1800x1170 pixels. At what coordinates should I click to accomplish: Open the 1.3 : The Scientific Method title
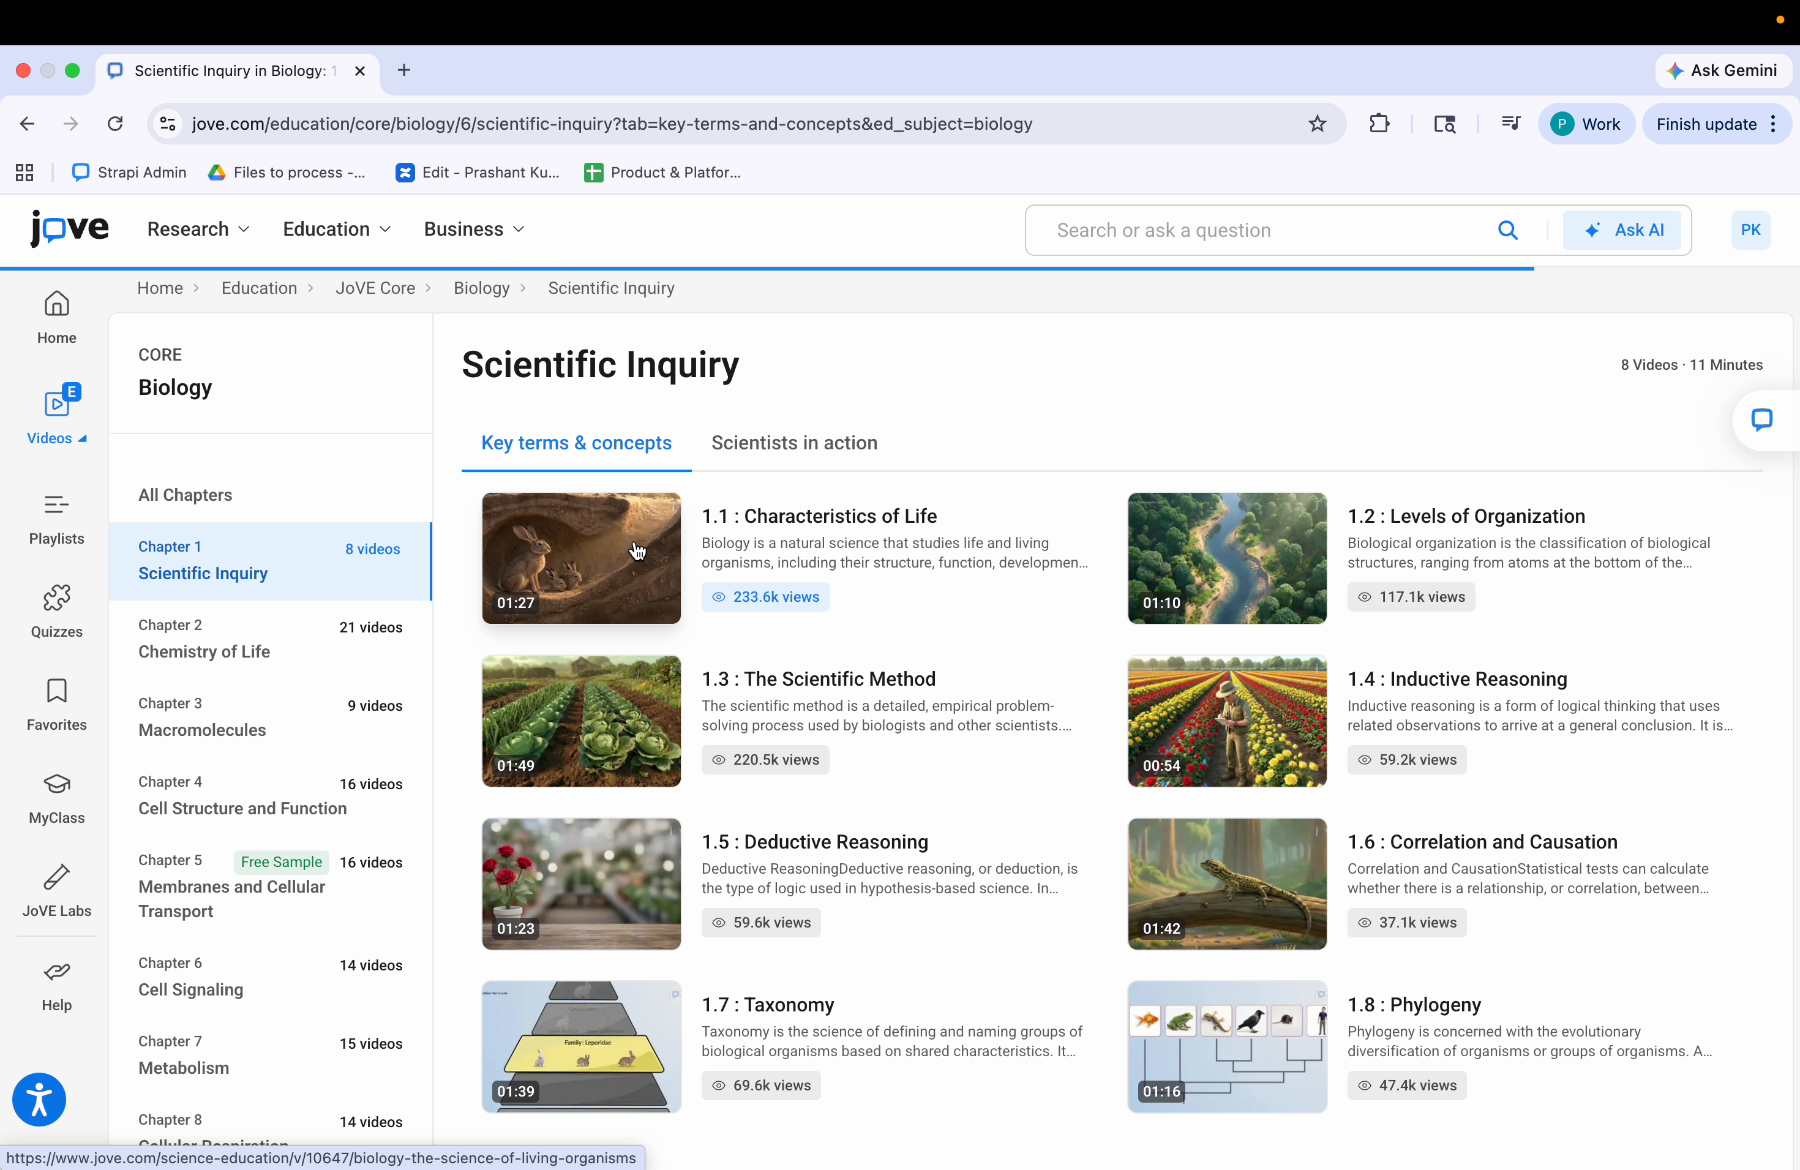click(x=818, y=679)
